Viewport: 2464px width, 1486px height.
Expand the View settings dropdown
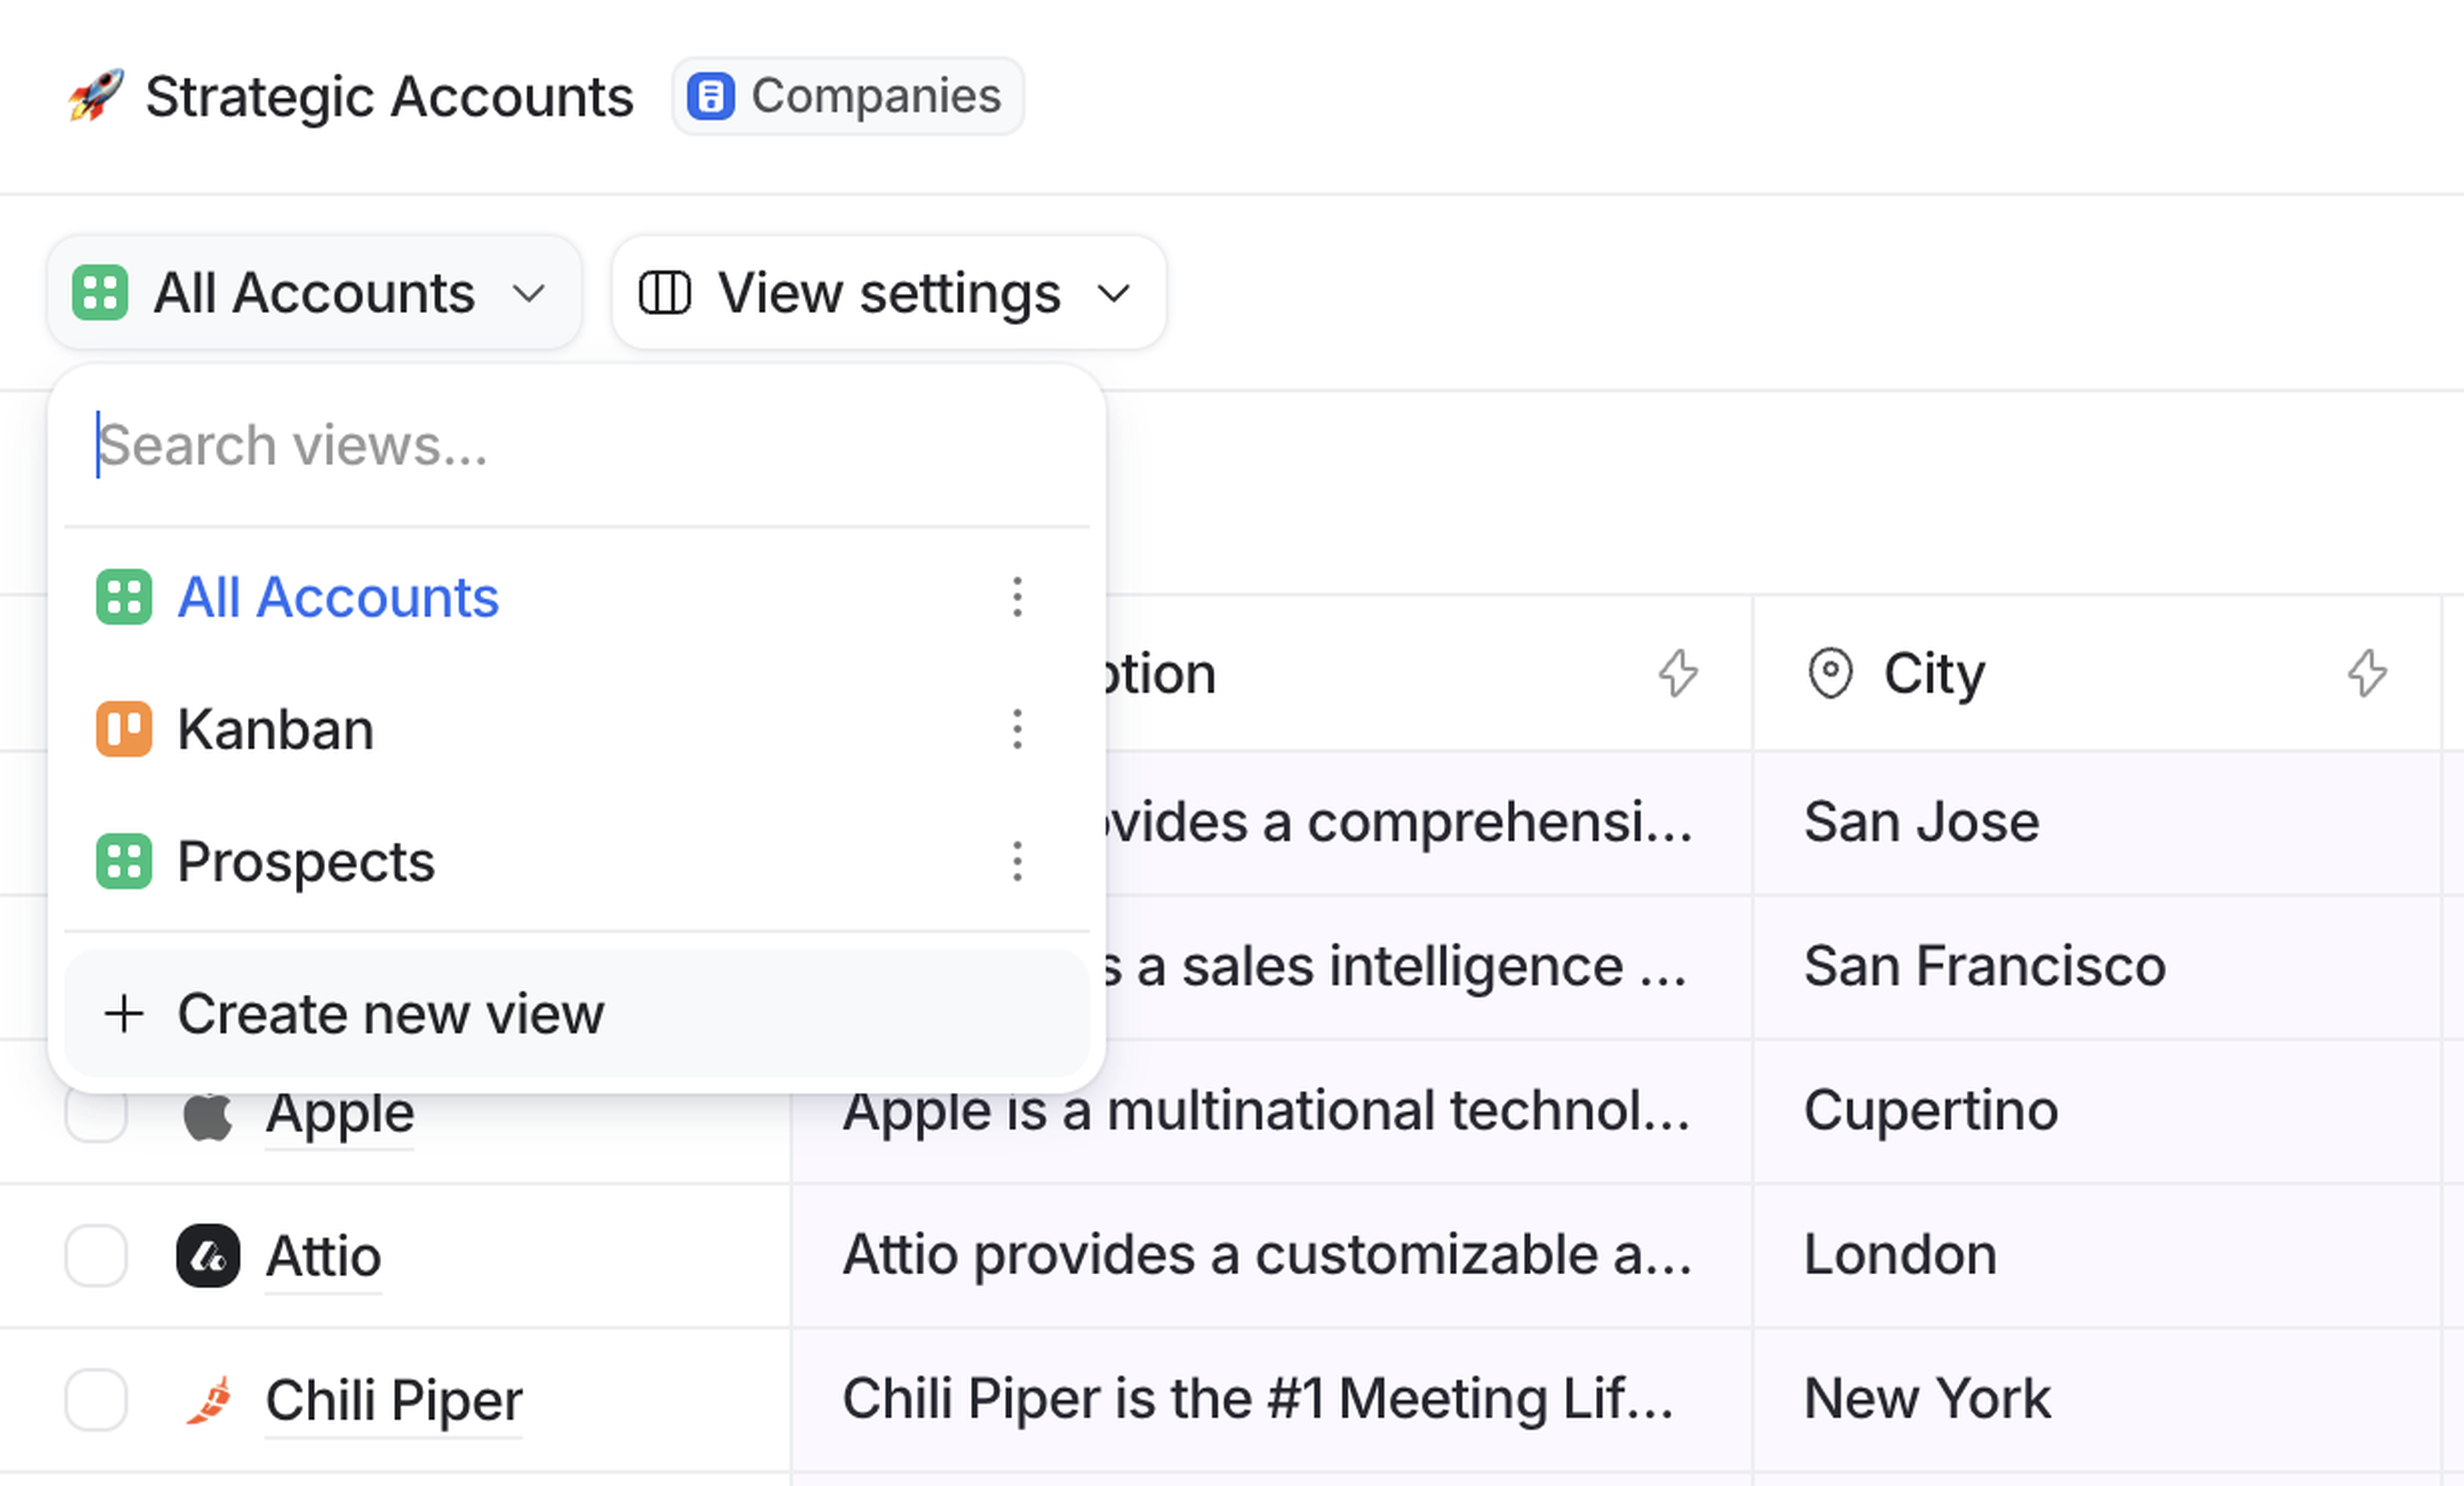(888, 293)
